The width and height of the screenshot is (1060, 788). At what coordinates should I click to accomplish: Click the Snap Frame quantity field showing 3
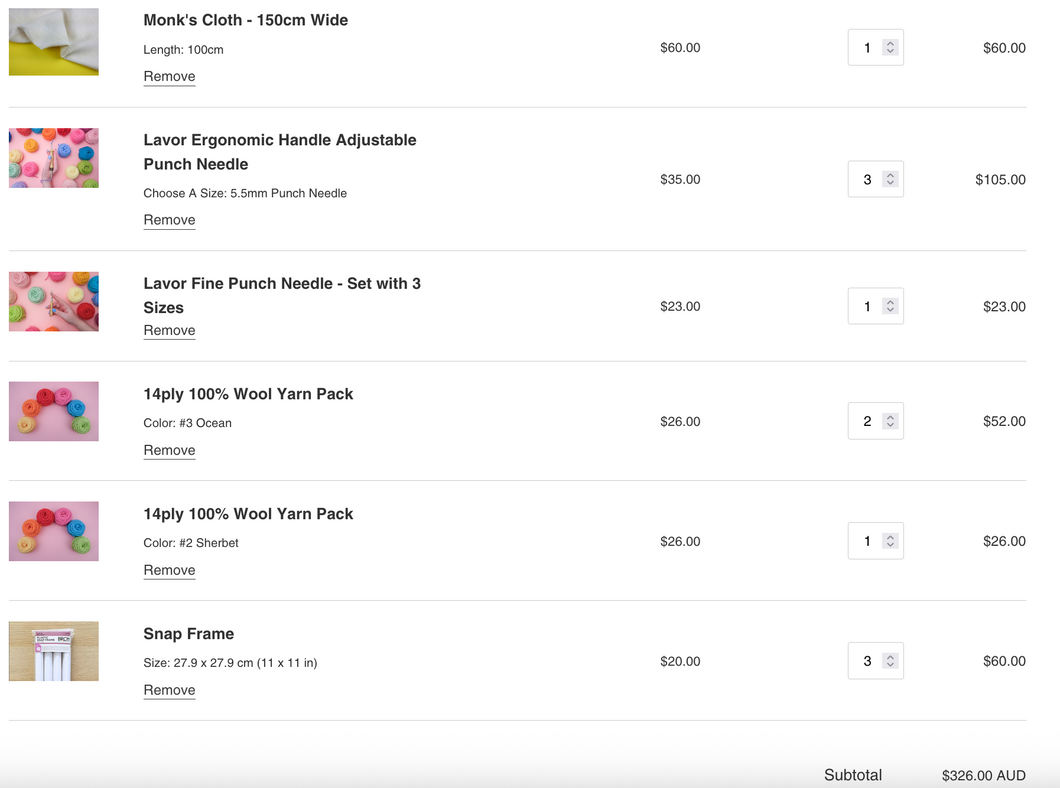coord(875,661)
